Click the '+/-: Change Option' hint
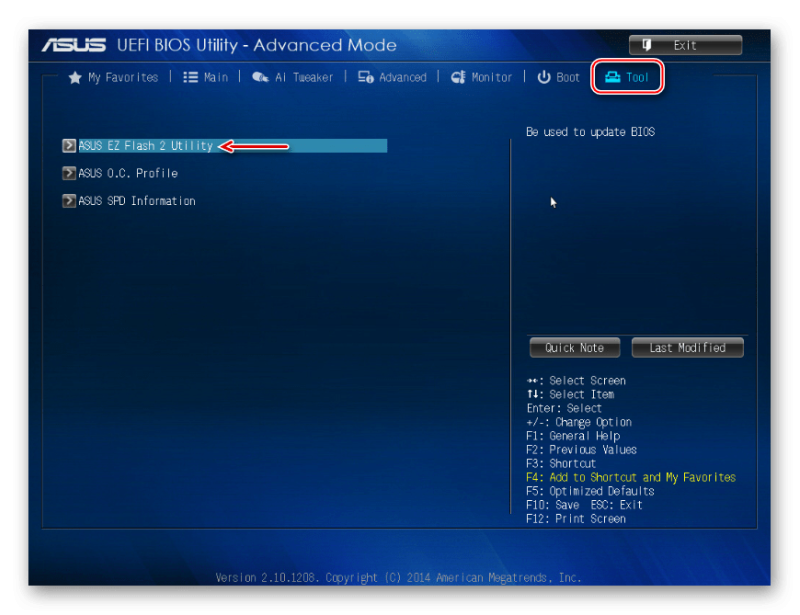The image size is (800, 615). click(579, 422)
